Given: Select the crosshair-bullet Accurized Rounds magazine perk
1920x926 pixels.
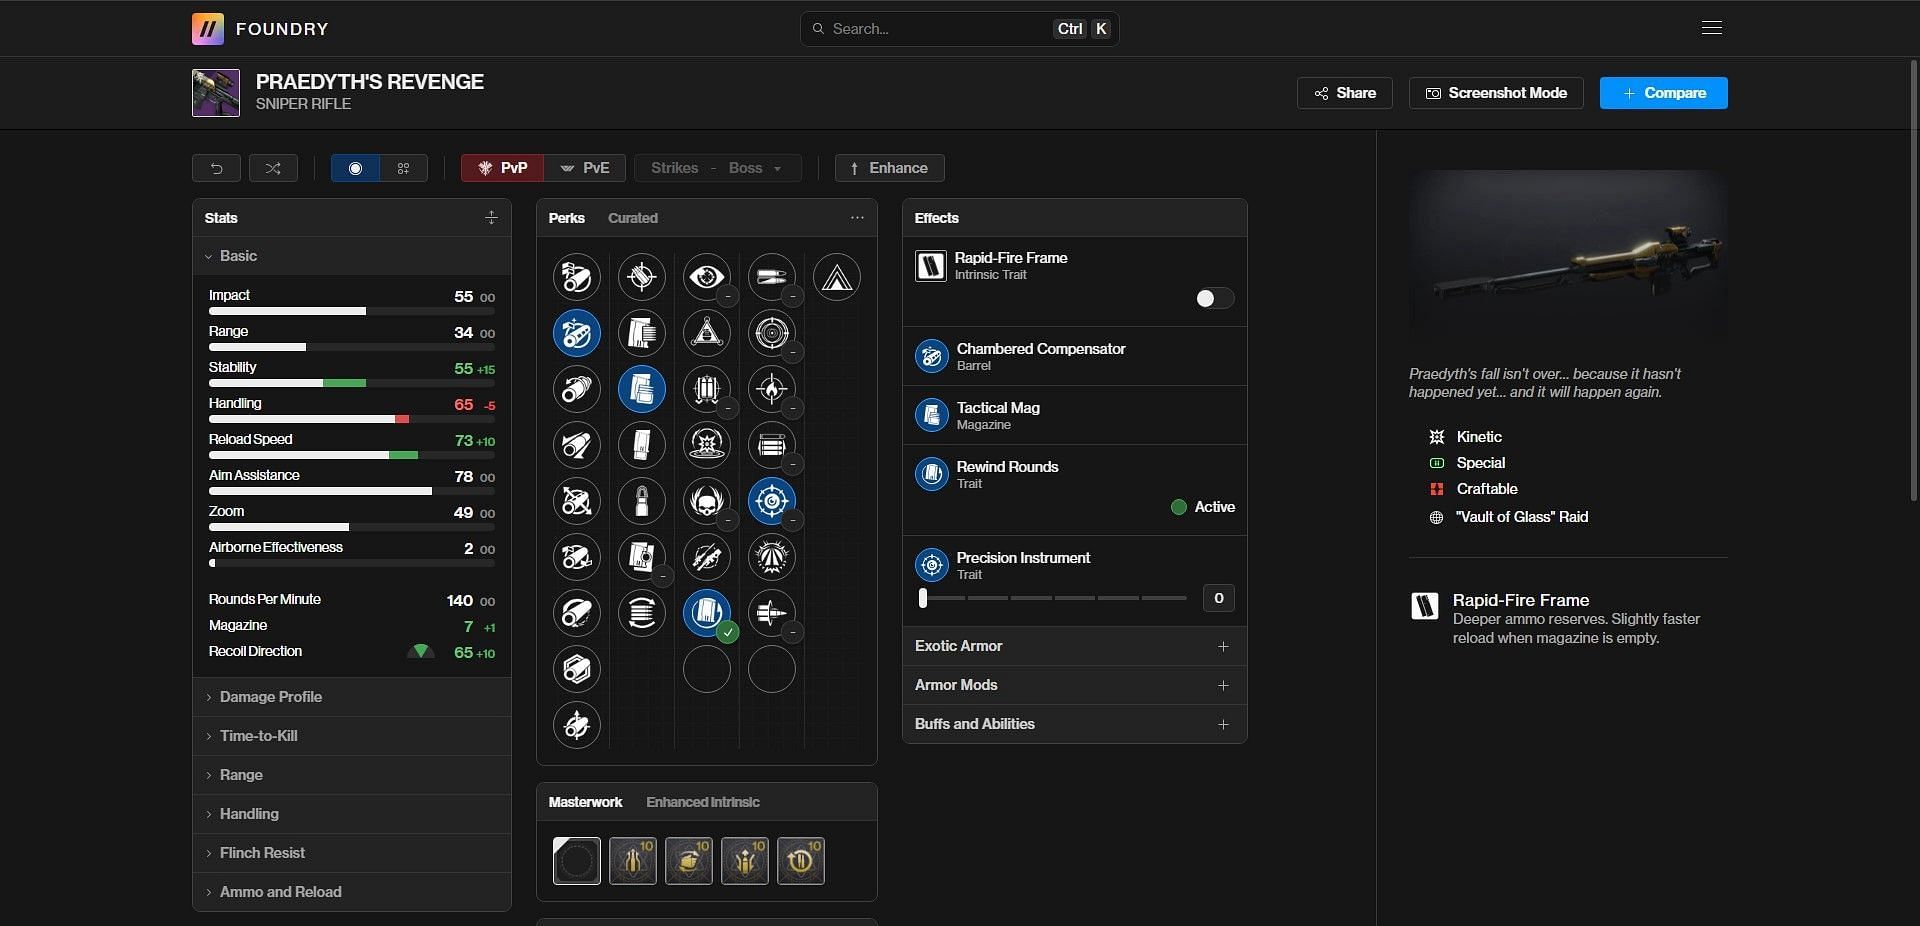Looking at the screenshot, I should (x=642, y=277).
